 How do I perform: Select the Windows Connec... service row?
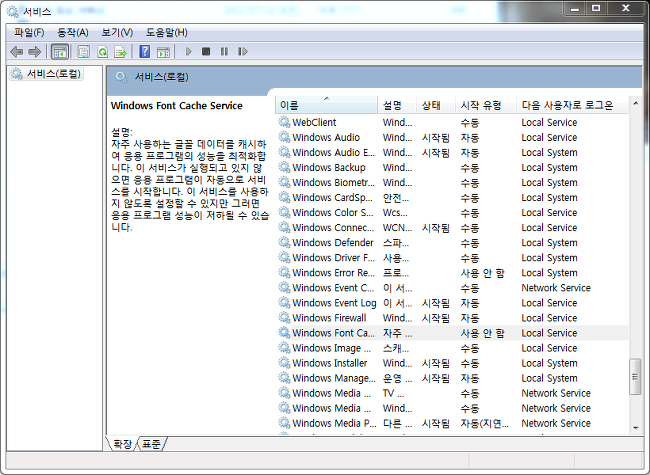click(452, 228)
